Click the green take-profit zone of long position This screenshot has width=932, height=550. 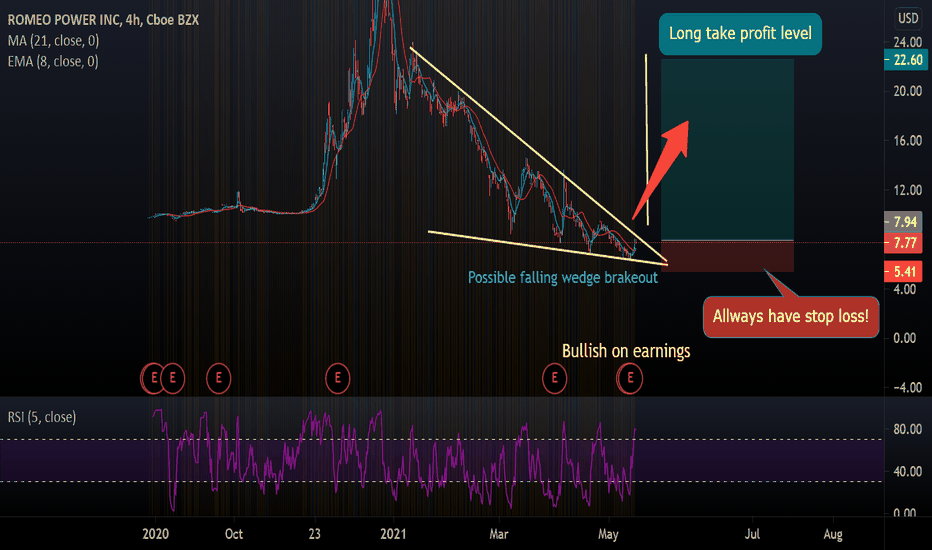coord(727,149)
